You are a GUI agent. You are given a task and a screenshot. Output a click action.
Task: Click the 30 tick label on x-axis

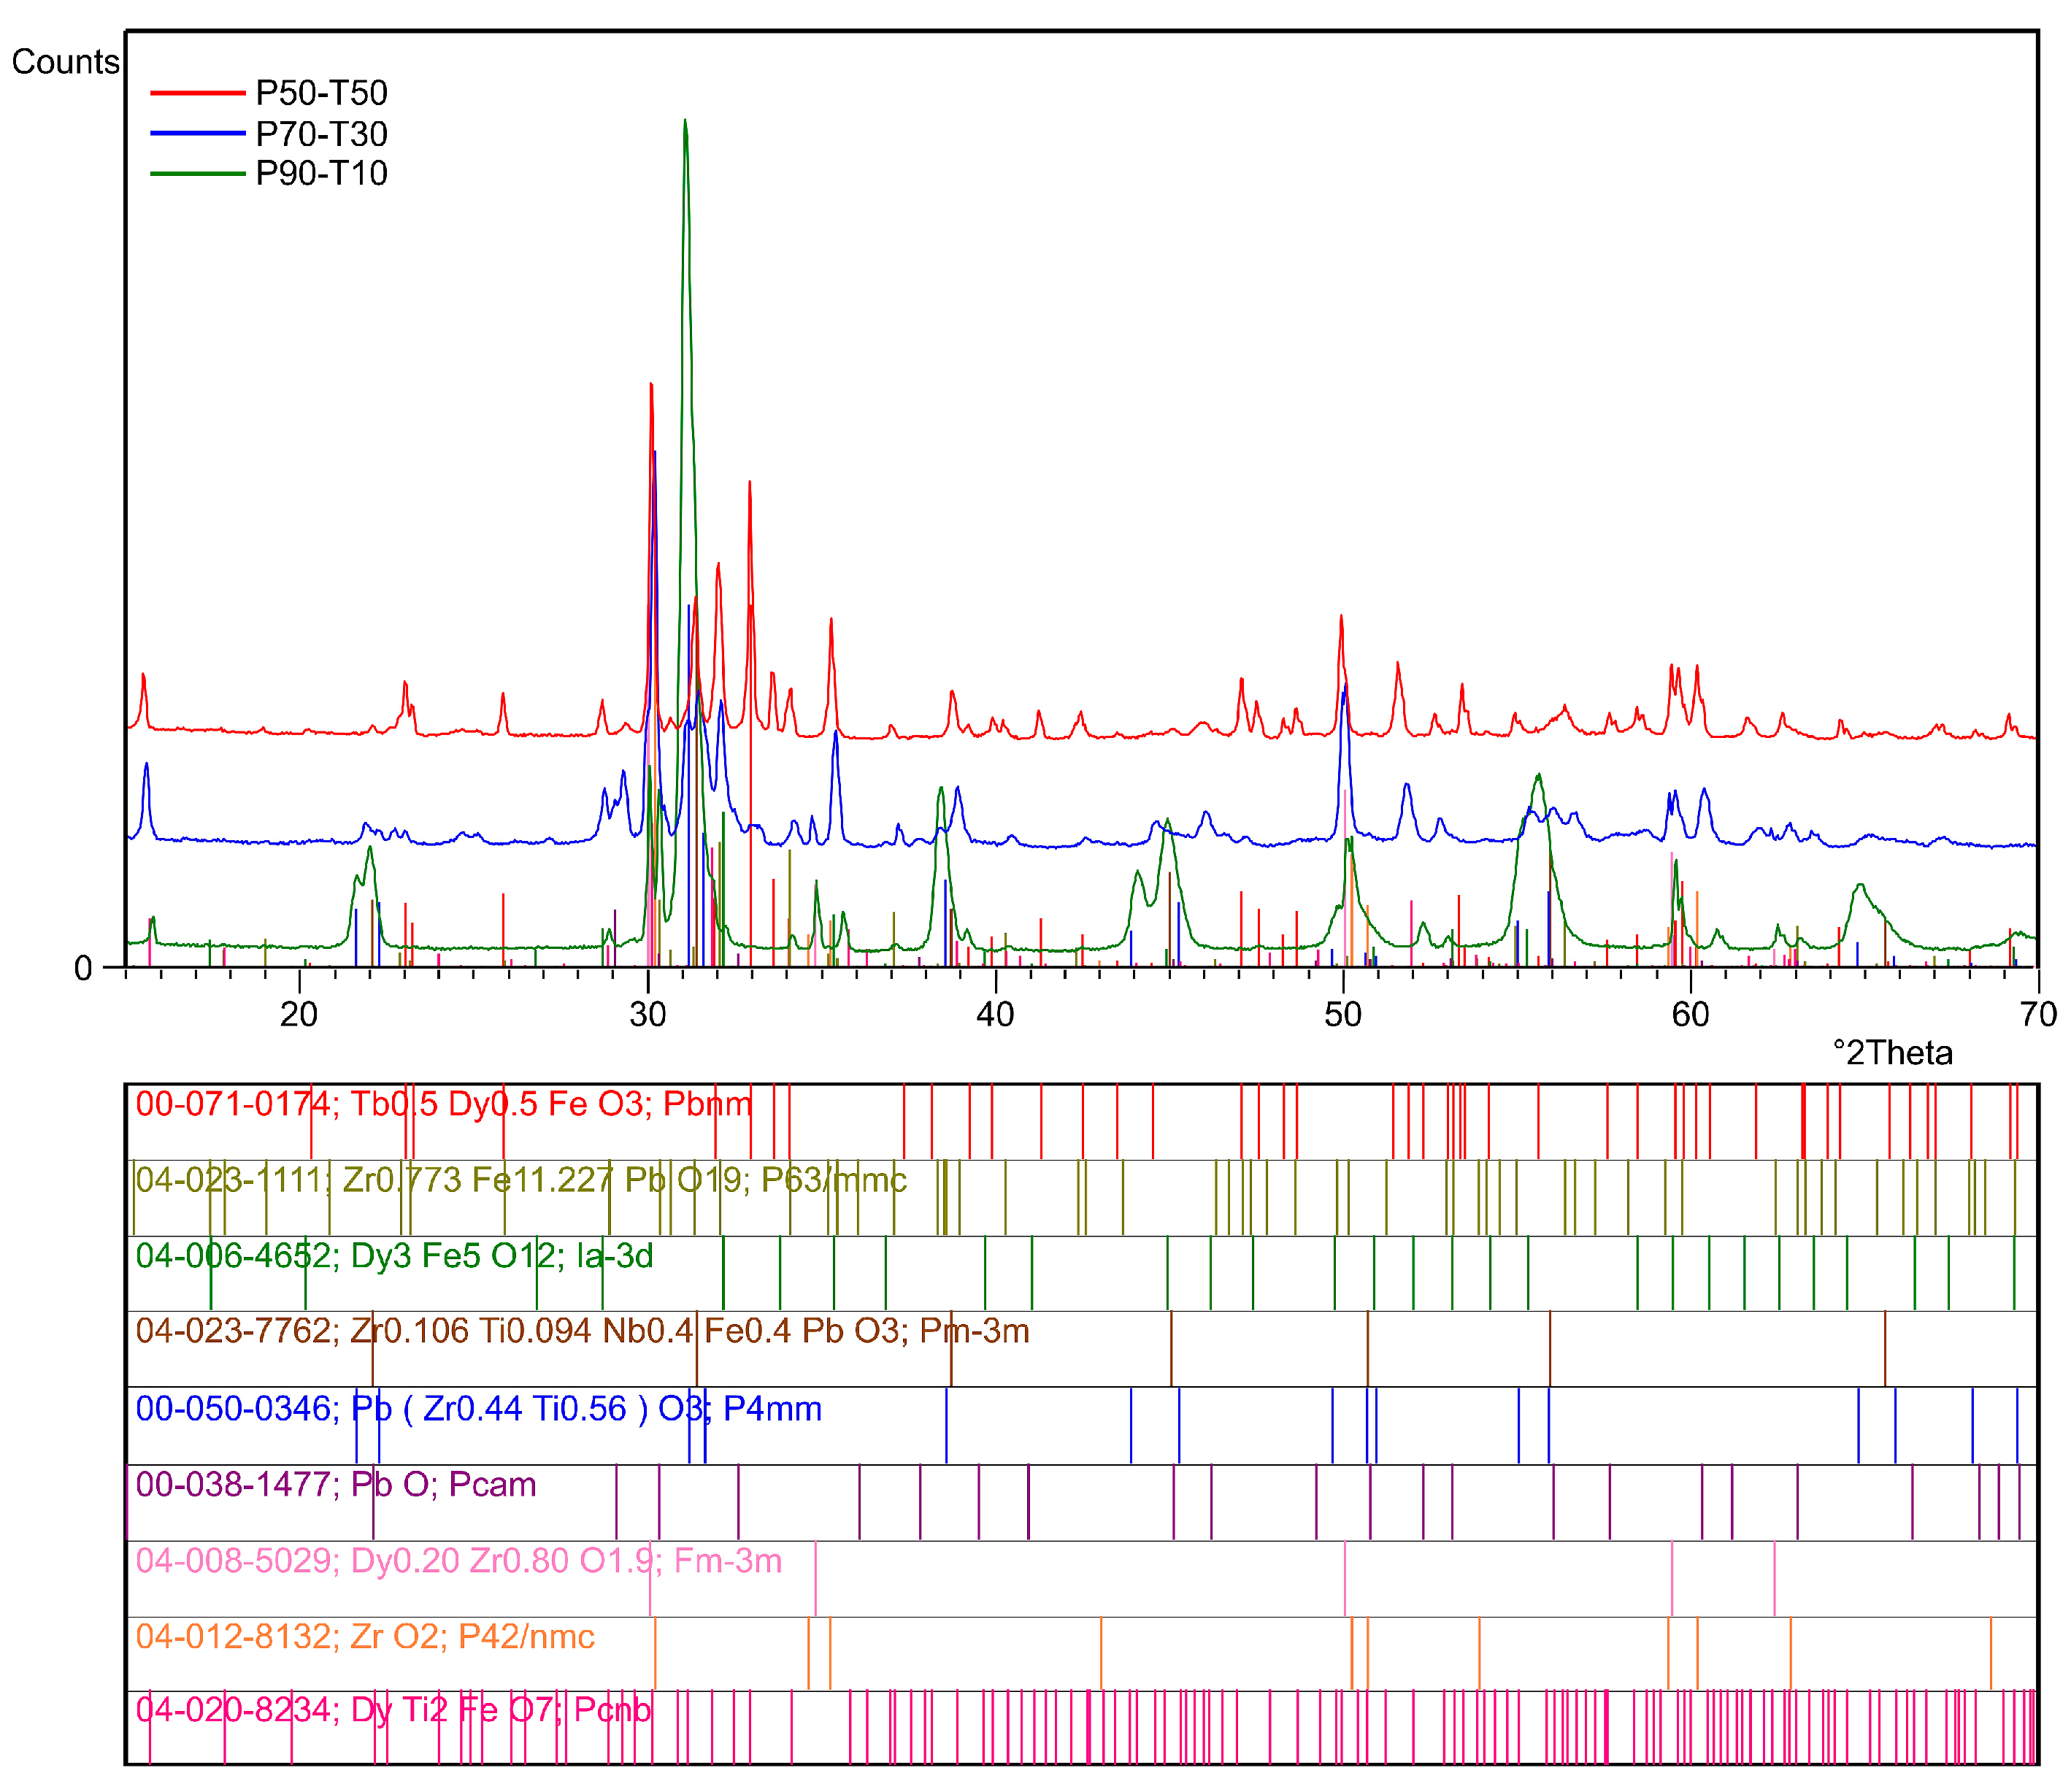[x=647, y=1015]
